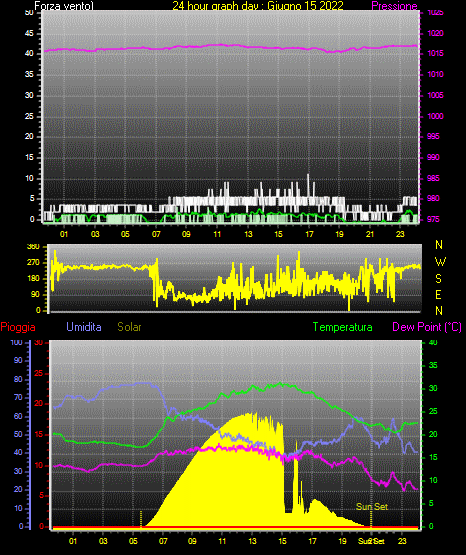Image resolution: width=466 pixels, height=555 pixels.
Task: Click the 24 hour graph day title
Action: [x=258, y=6]
